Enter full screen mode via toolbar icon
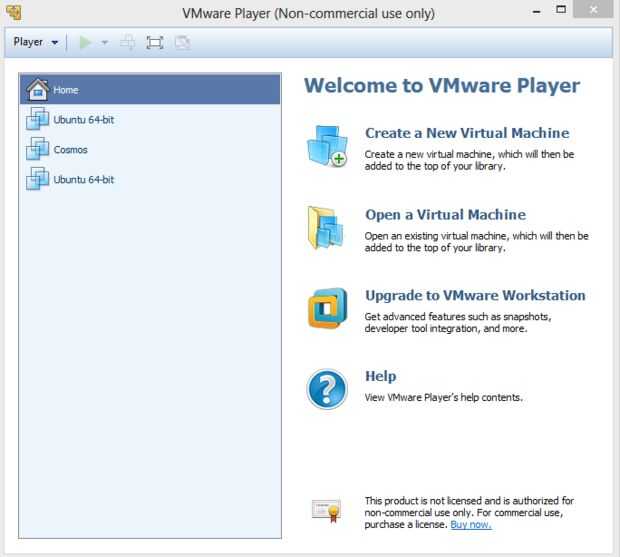Image resolution: width=620 pixels, height=557 pixels. [155, 42]
